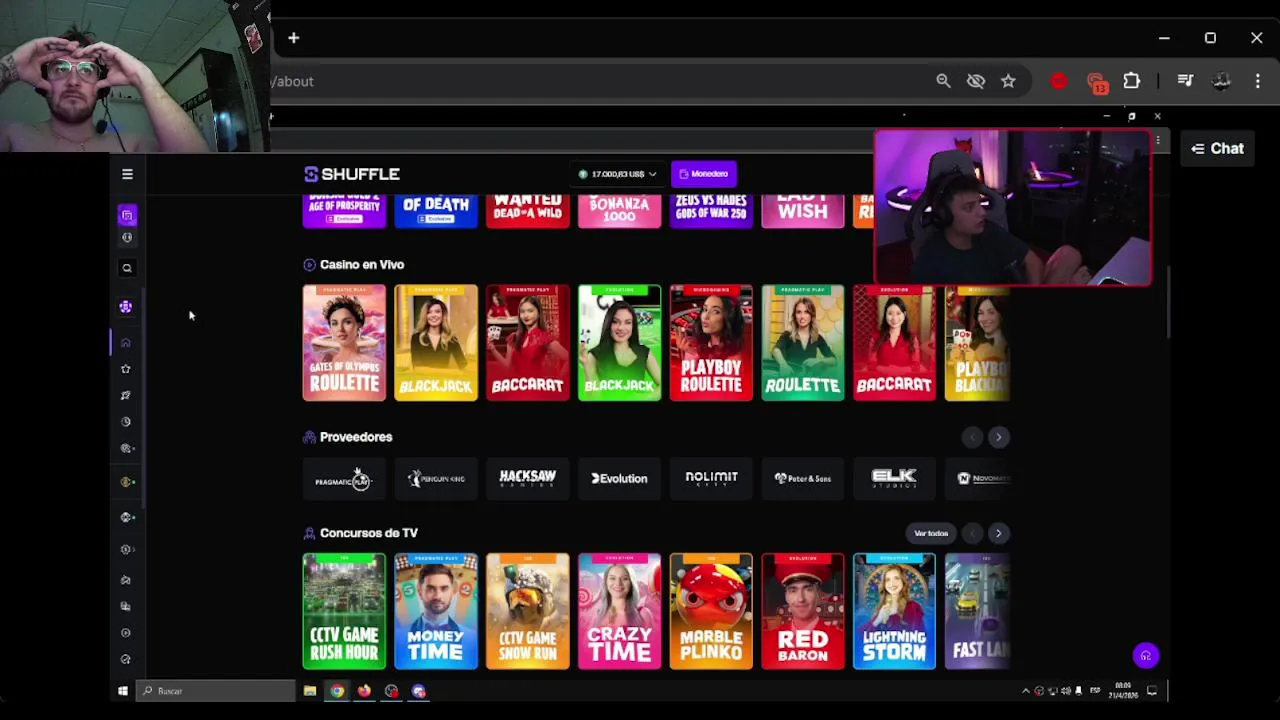
Task: Select the purple casino mode icon in sidebar
Action: coord(127,215)
